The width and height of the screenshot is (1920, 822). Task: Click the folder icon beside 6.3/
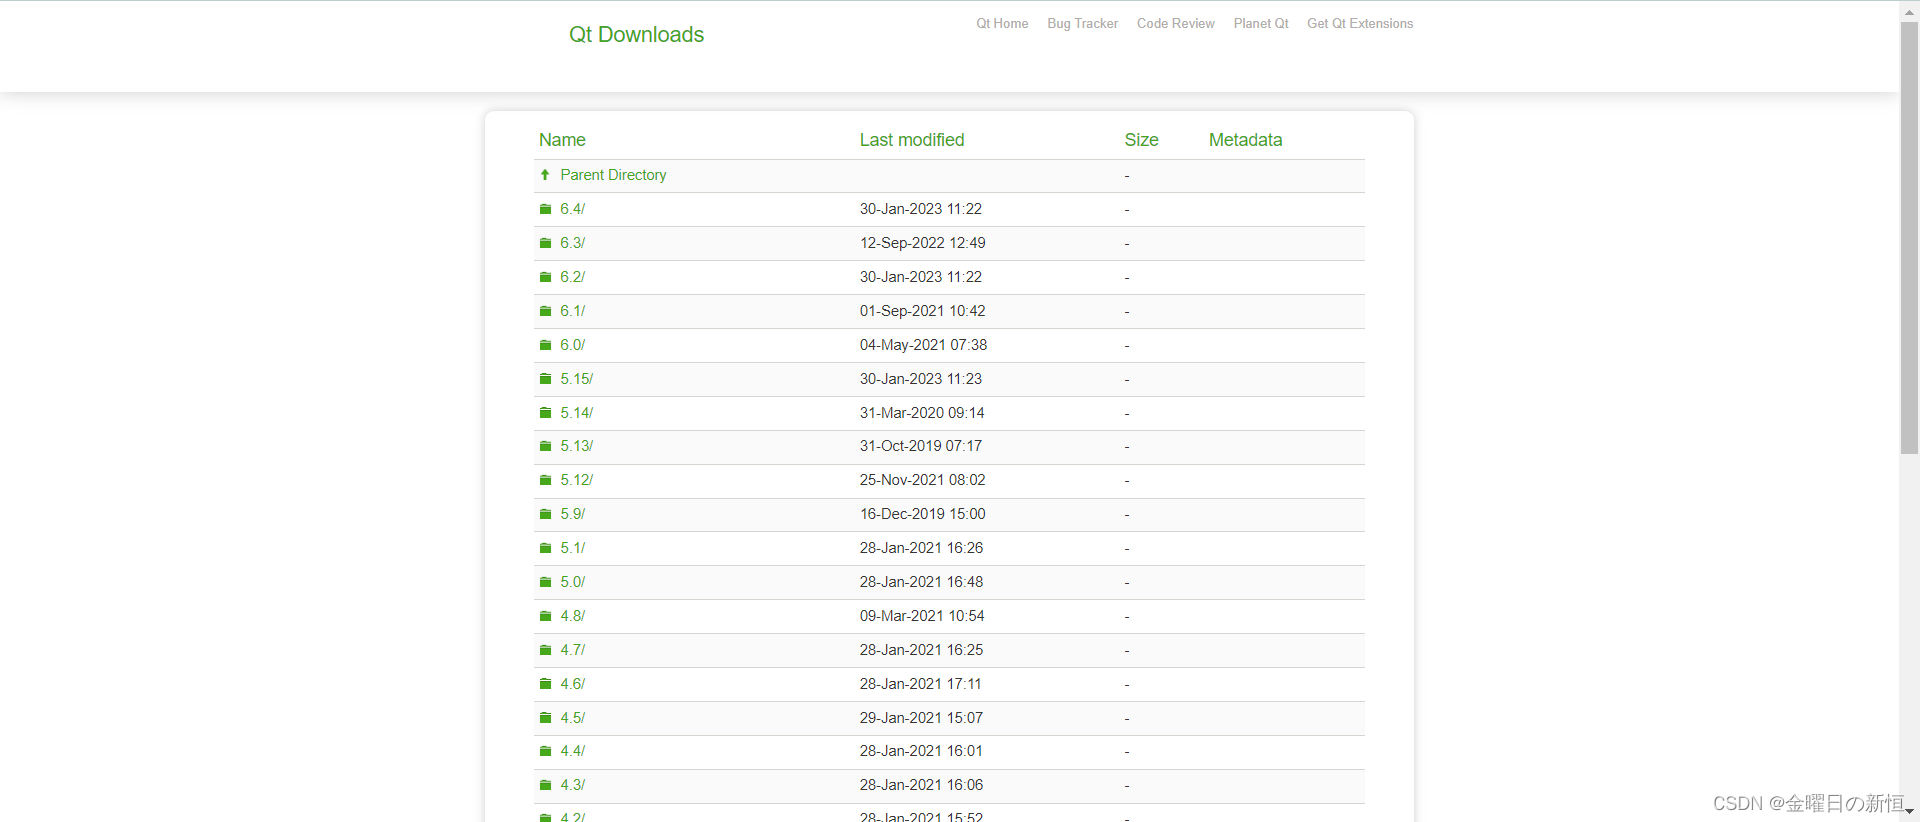pos(545,243)
